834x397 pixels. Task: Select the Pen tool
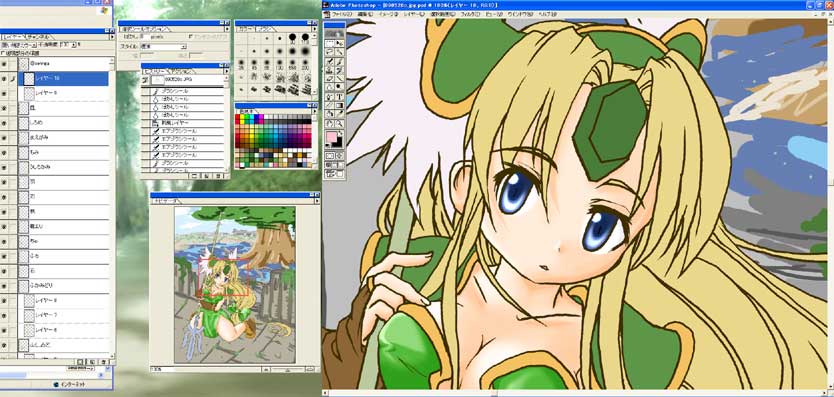[x=329, y=96]
